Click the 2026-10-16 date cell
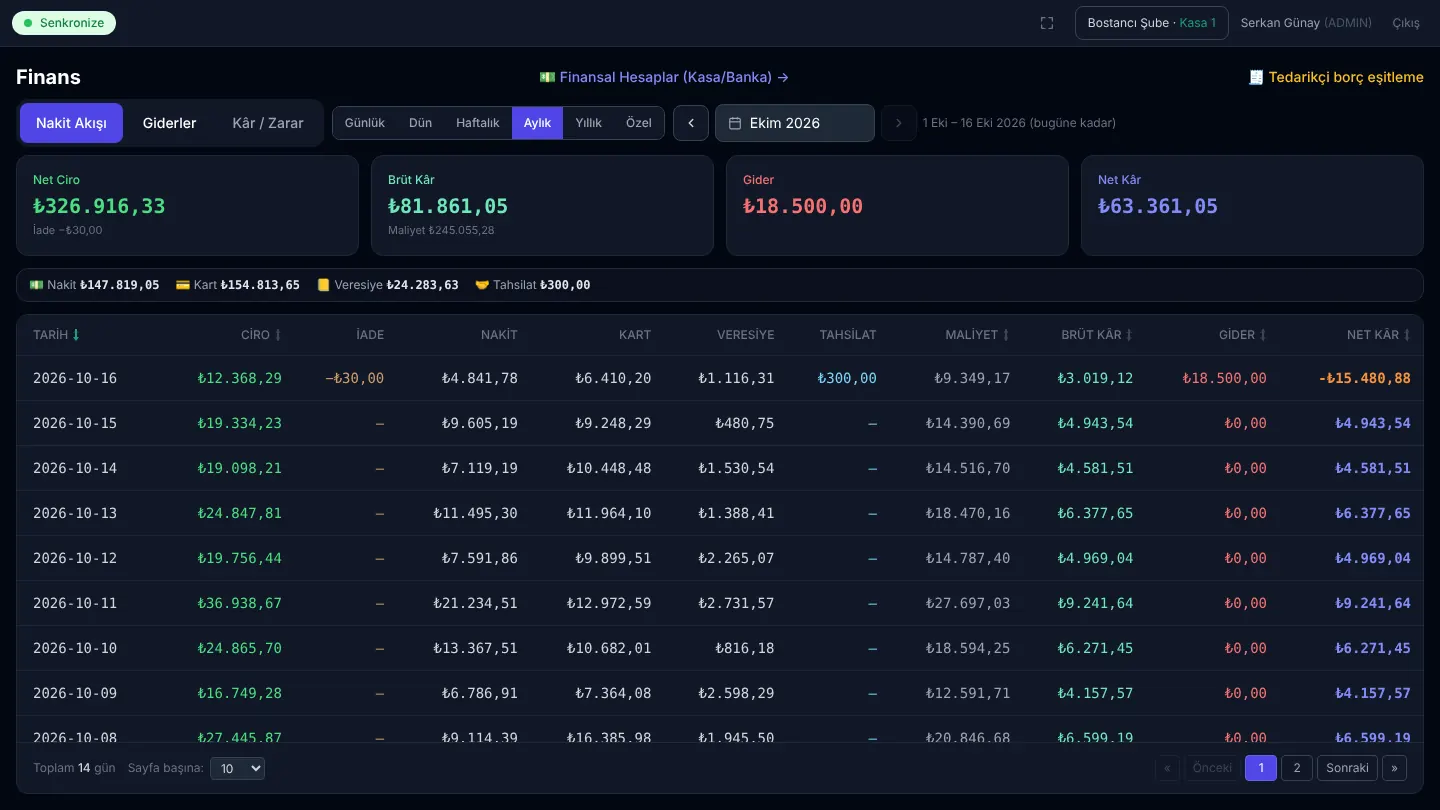The width and height of the screenshot is (1440, 810). coord(75,378)
